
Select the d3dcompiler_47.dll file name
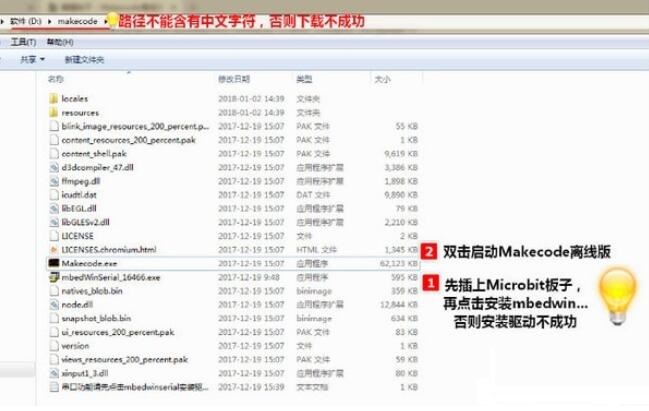[97, 167]
